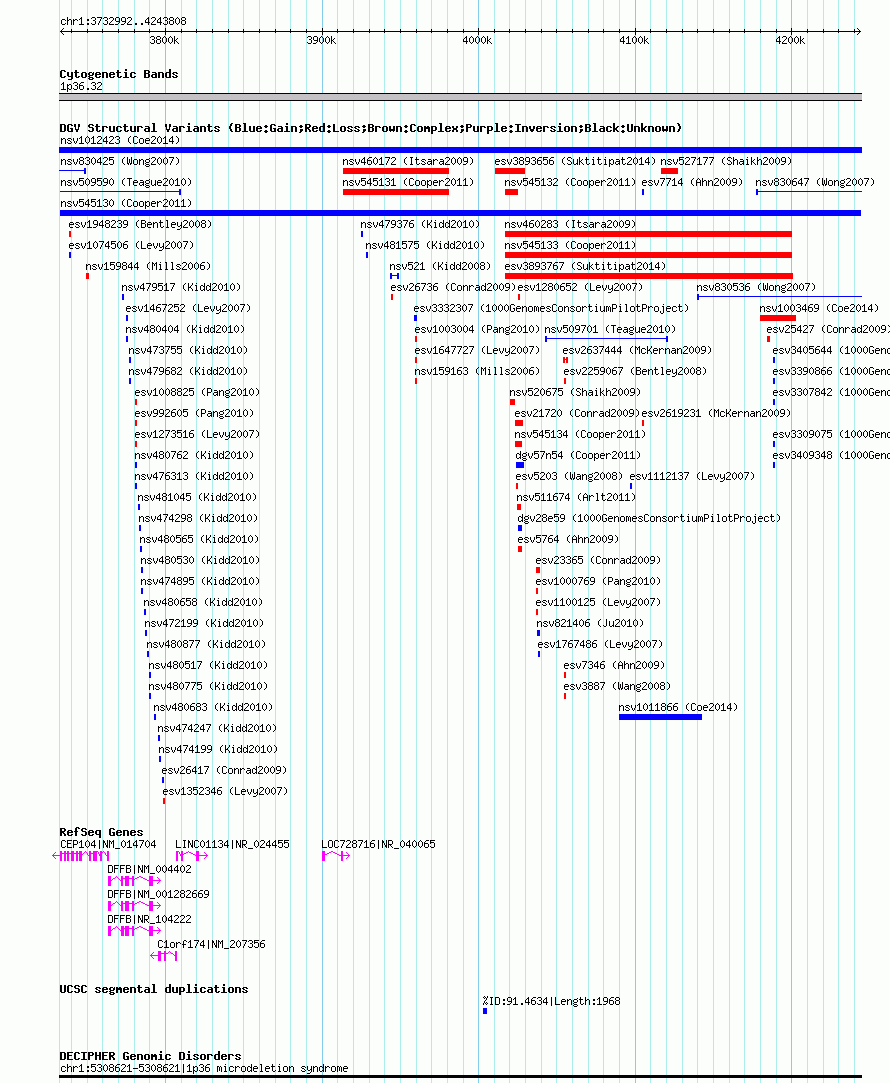This screenshot has width=890, height=1083.
Task: Click the %ID:91.4634 segmental duplication label
Action: point(551,1001)
